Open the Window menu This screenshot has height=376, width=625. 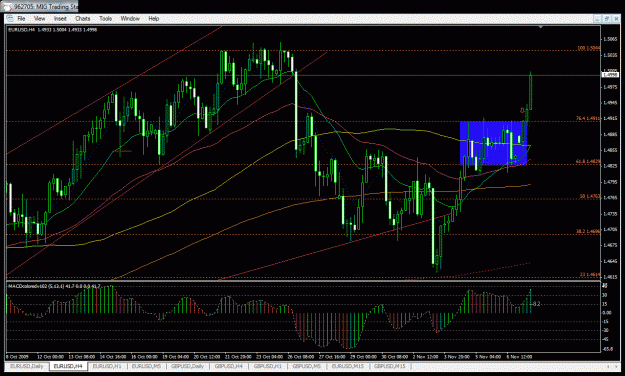130,18
